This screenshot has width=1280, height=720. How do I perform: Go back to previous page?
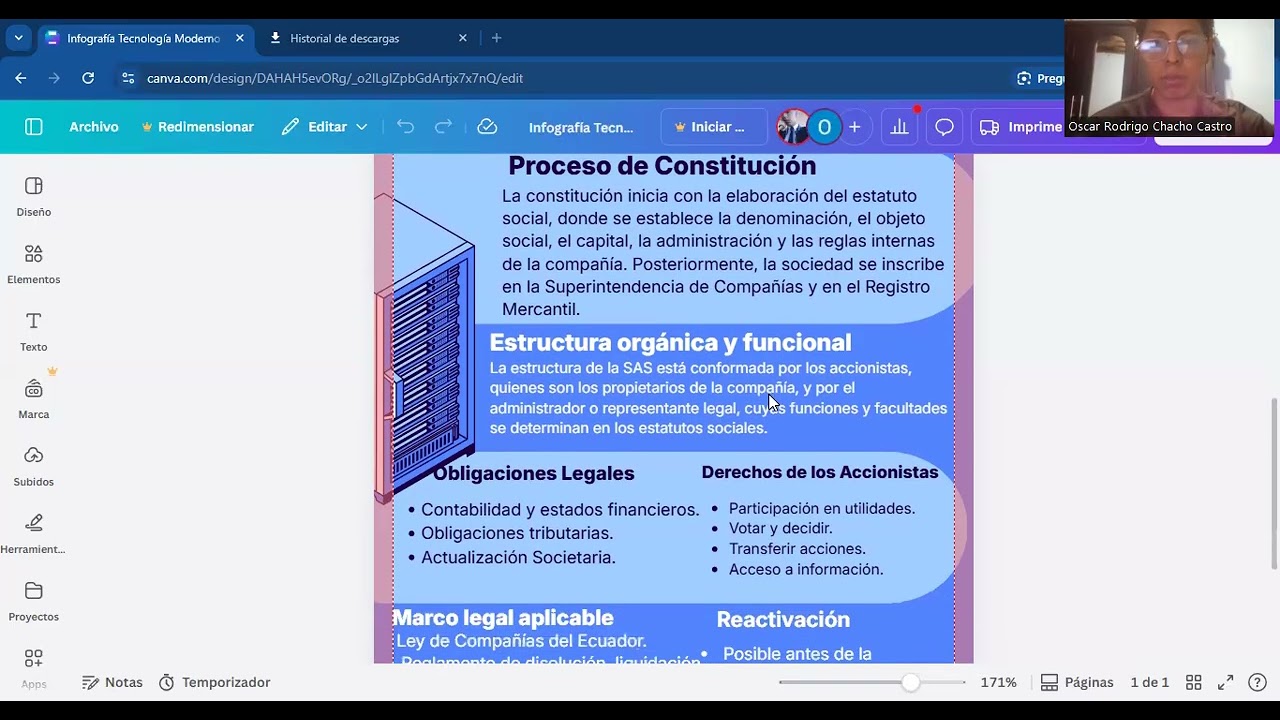point(21,78)
